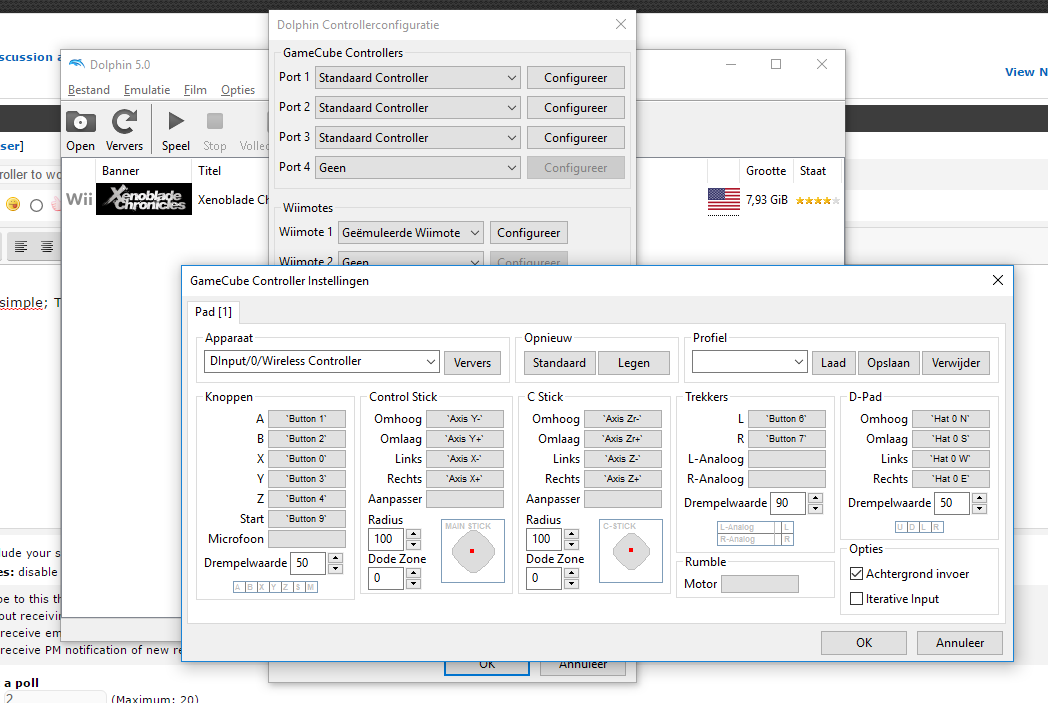Click the Open toolbar icon in Dolphin
The height and width of the screenshot is (703, 1048).
point(81,122)
